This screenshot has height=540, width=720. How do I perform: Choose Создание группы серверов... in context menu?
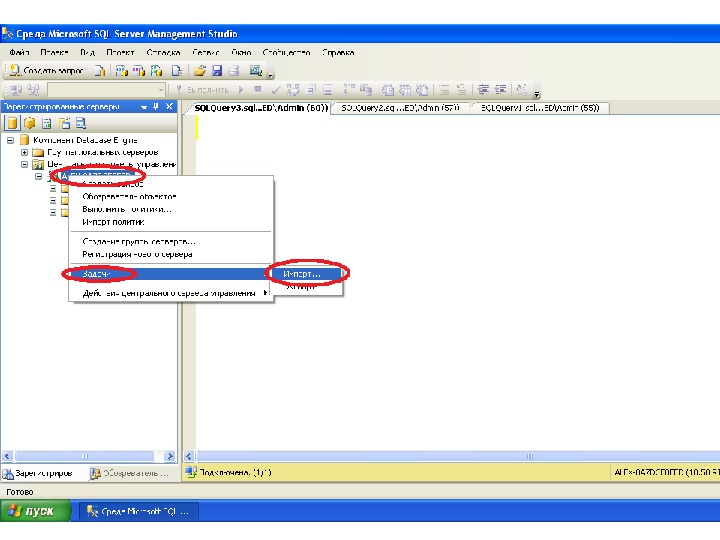[x=139, y=242]
